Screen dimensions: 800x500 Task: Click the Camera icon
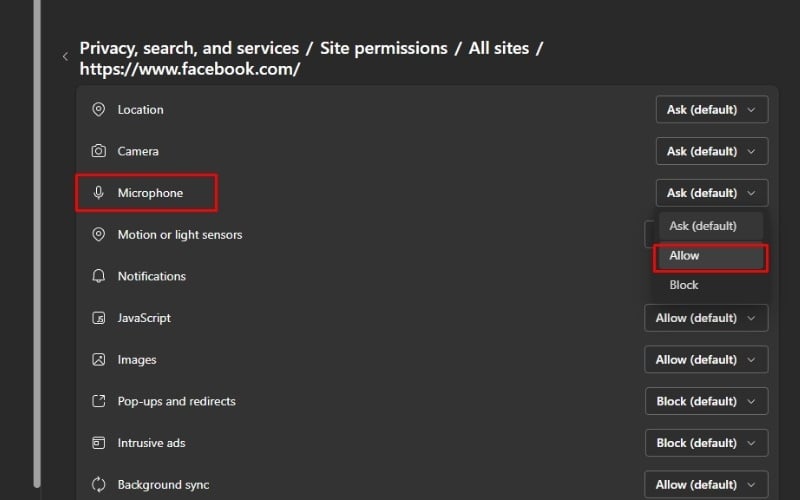click(x=98, y=151)
